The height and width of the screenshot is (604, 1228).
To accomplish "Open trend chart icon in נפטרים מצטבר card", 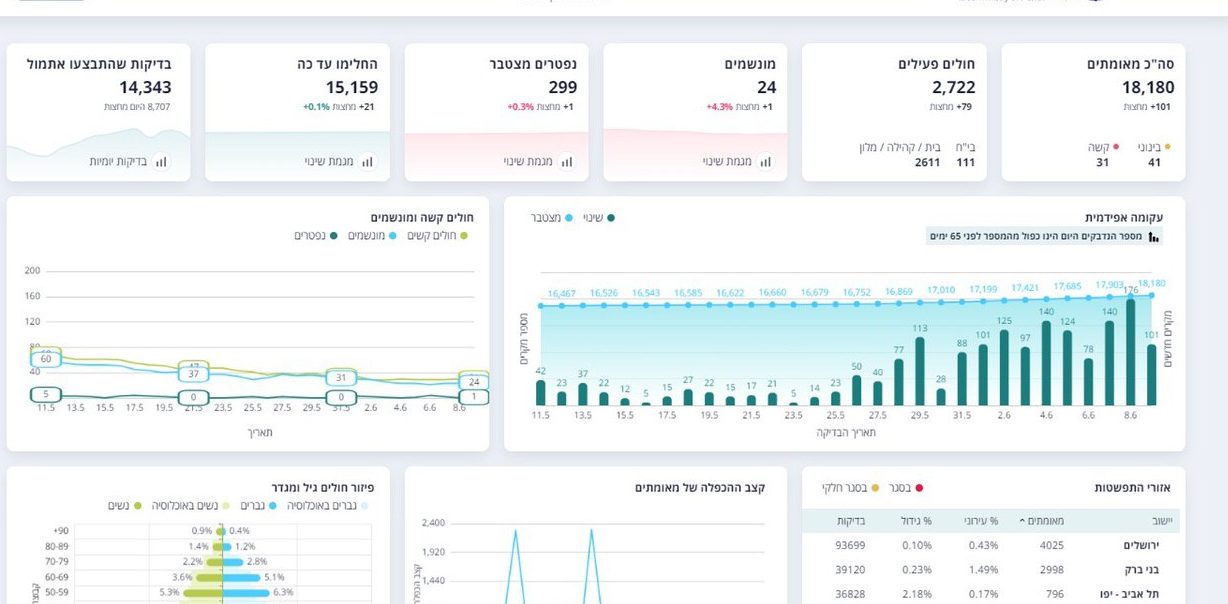I will point(566,161).
